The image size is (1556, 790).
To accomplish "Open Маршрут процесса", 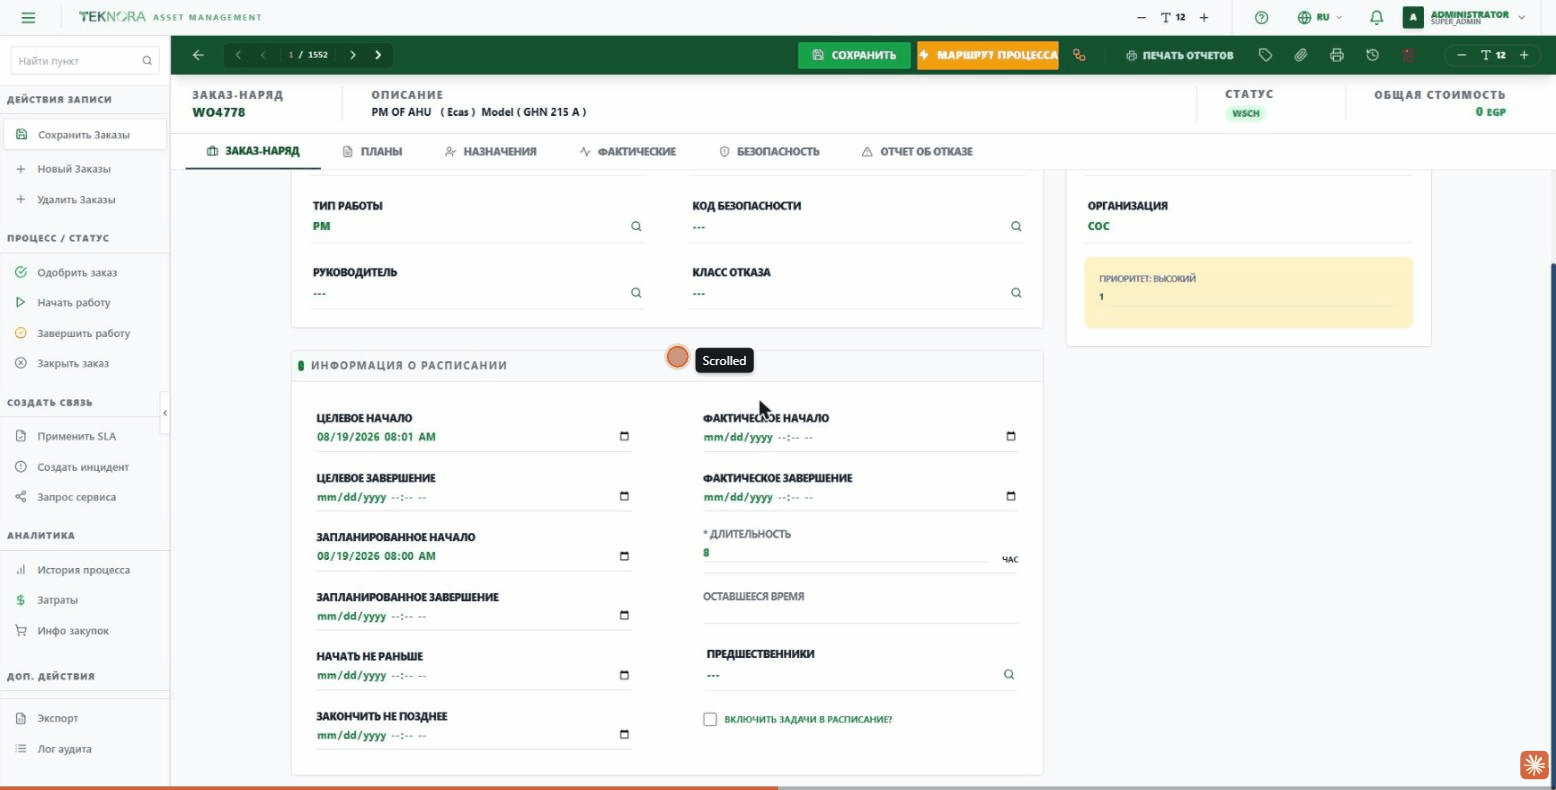I will (987, 55).
